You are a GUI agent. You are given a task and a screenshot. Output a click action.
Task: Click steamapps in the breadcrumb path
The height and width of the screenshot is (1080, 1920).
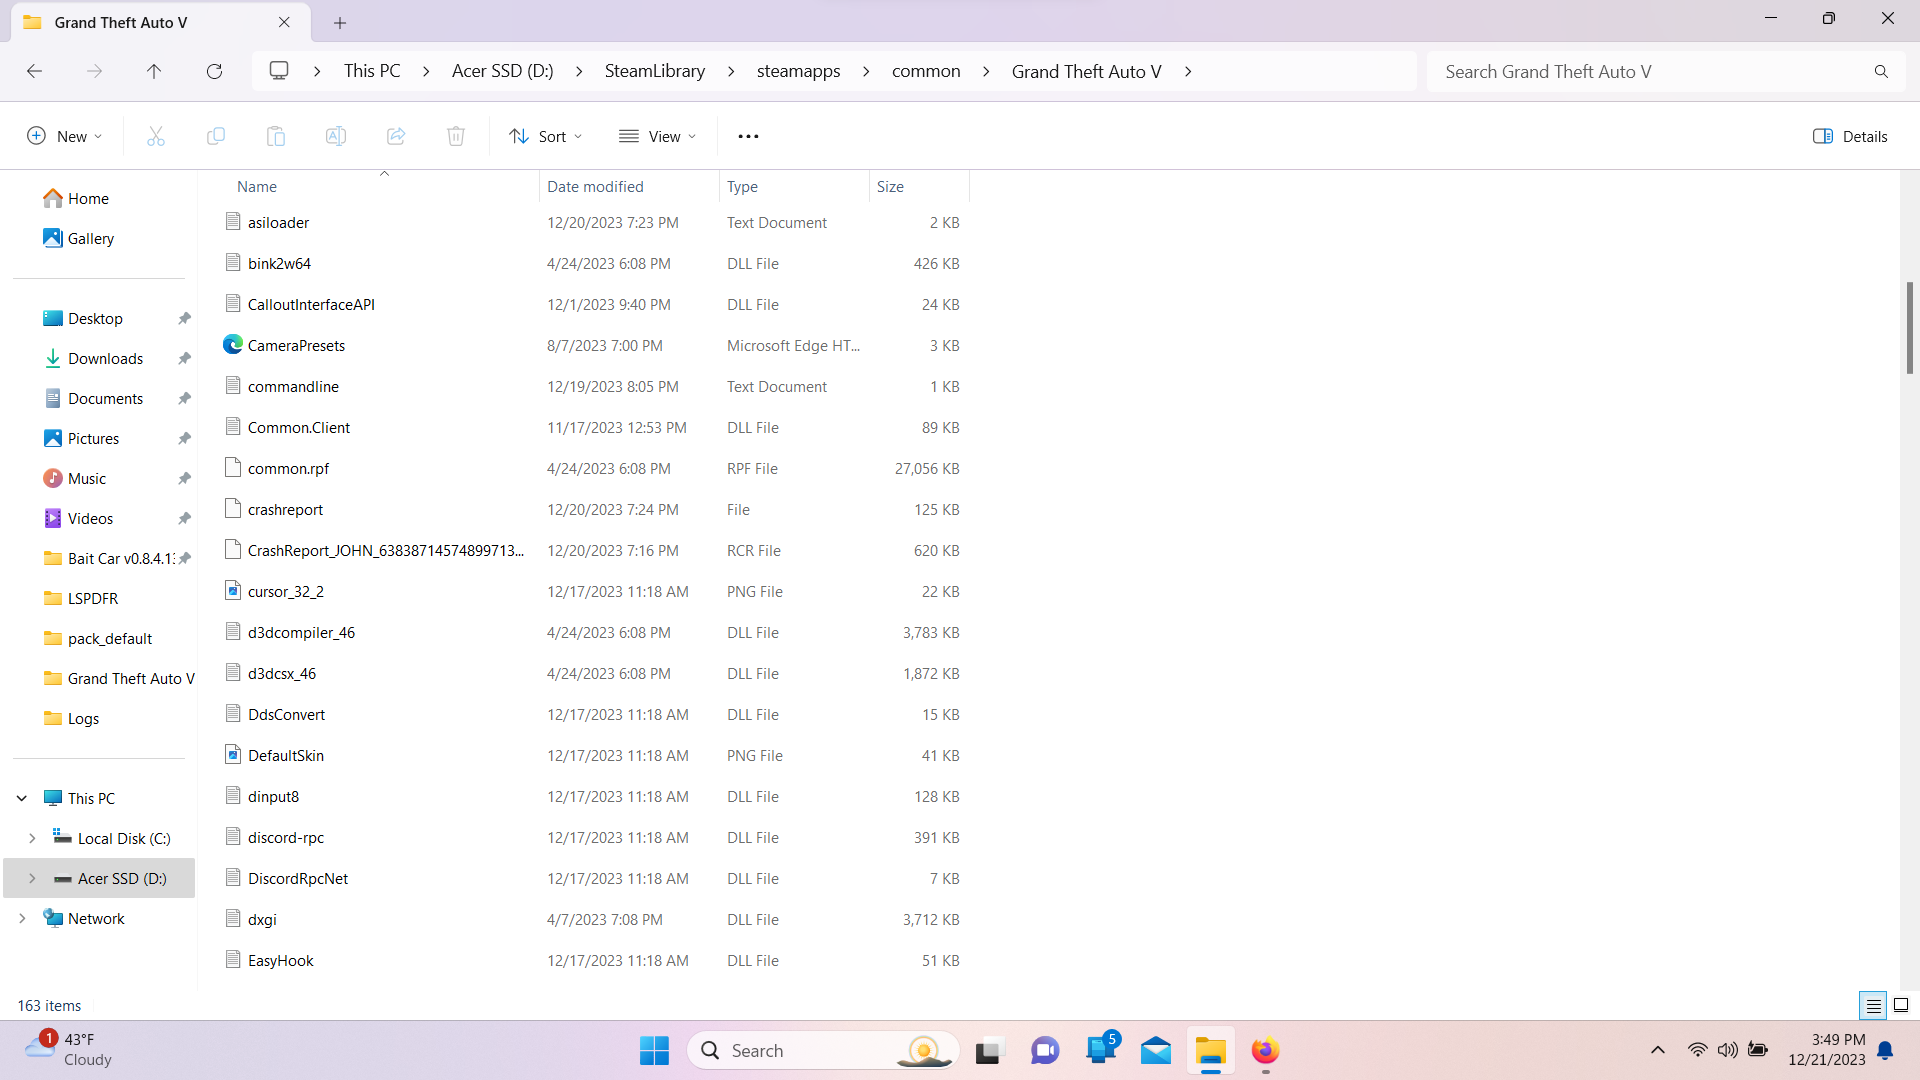pyautogui.click(x=798, y=71)
